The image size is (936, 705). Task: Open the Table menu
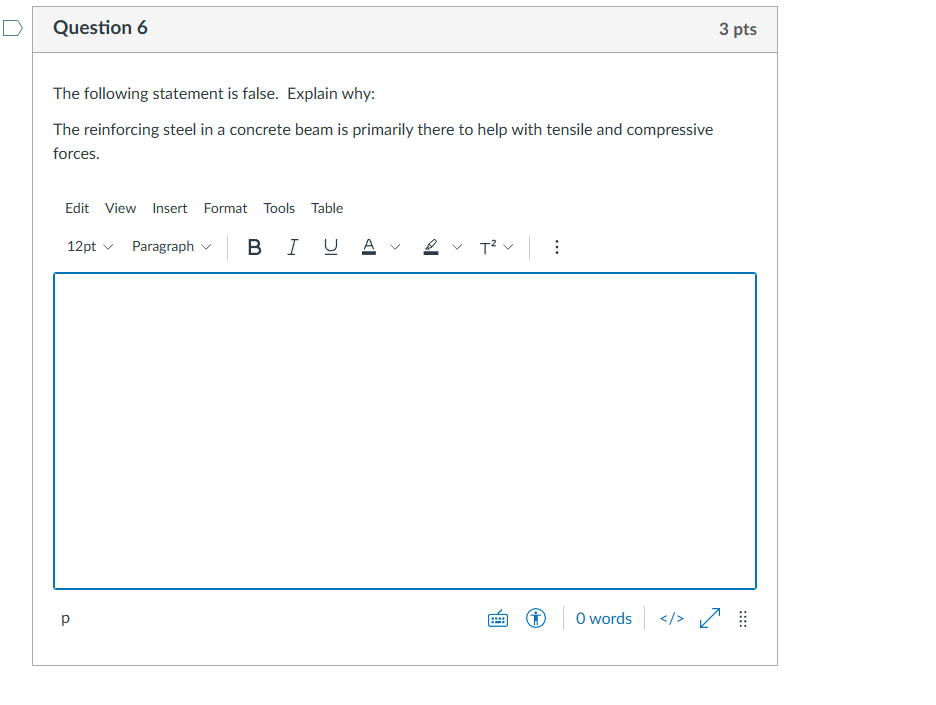pos(327,208)
